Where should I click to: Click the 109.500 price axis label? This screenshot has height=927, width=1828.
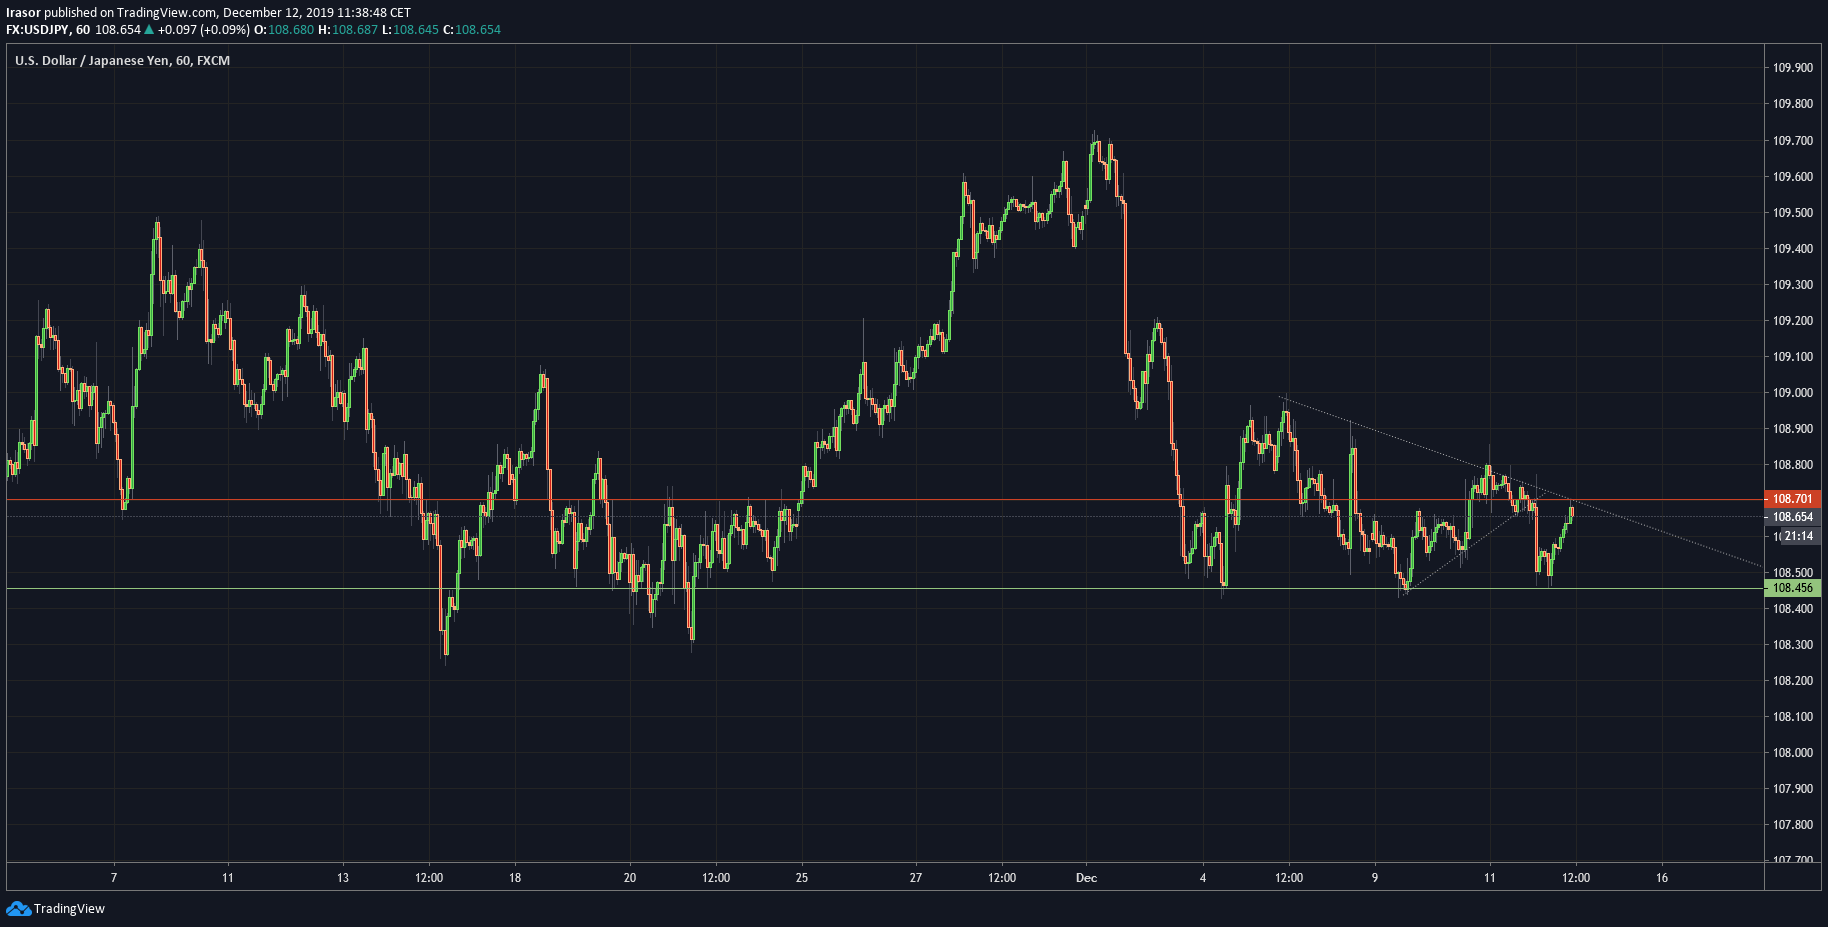pos(1793,213)
